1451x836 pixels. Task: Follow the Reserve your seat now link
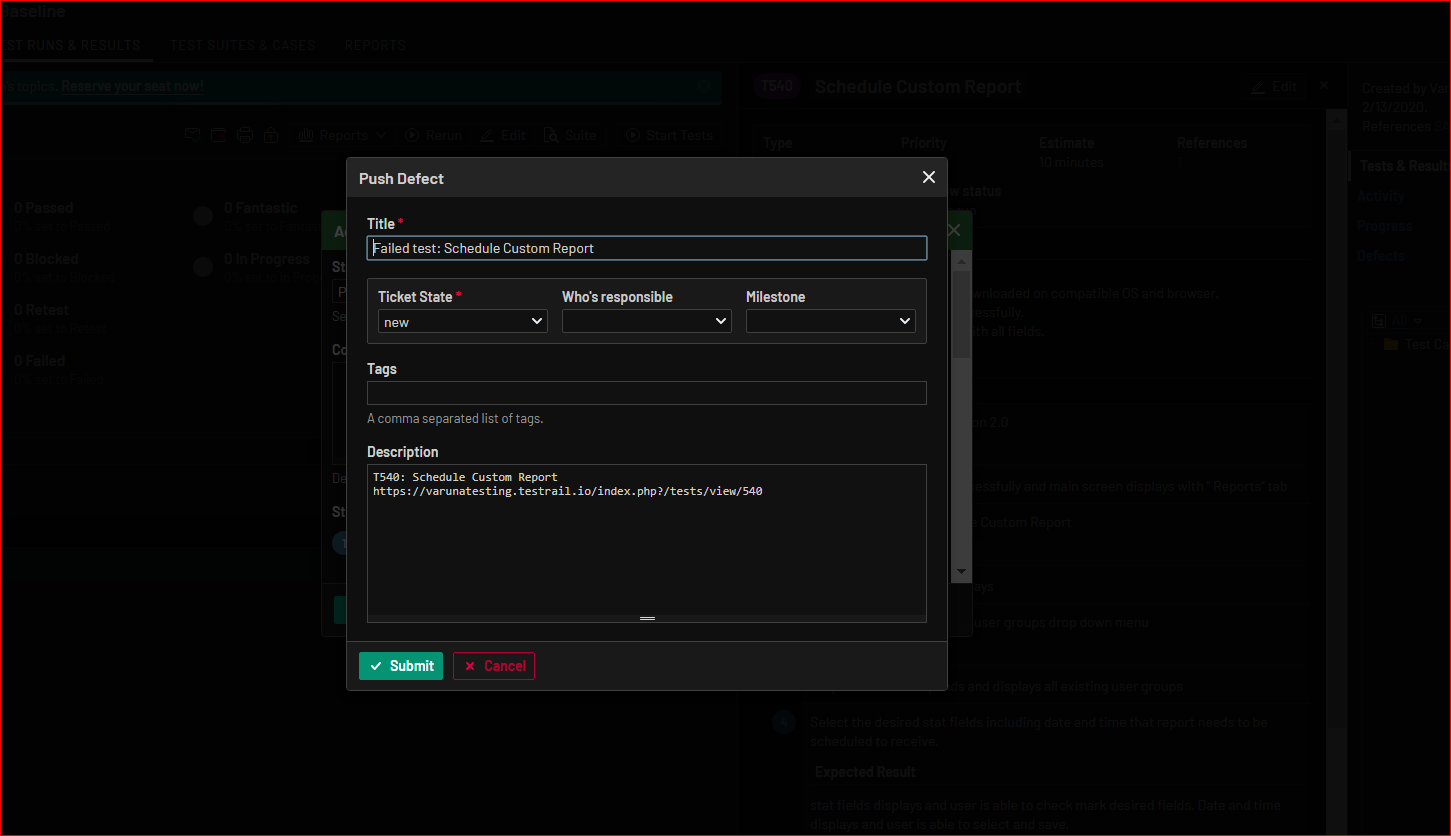tap(132, 87)
